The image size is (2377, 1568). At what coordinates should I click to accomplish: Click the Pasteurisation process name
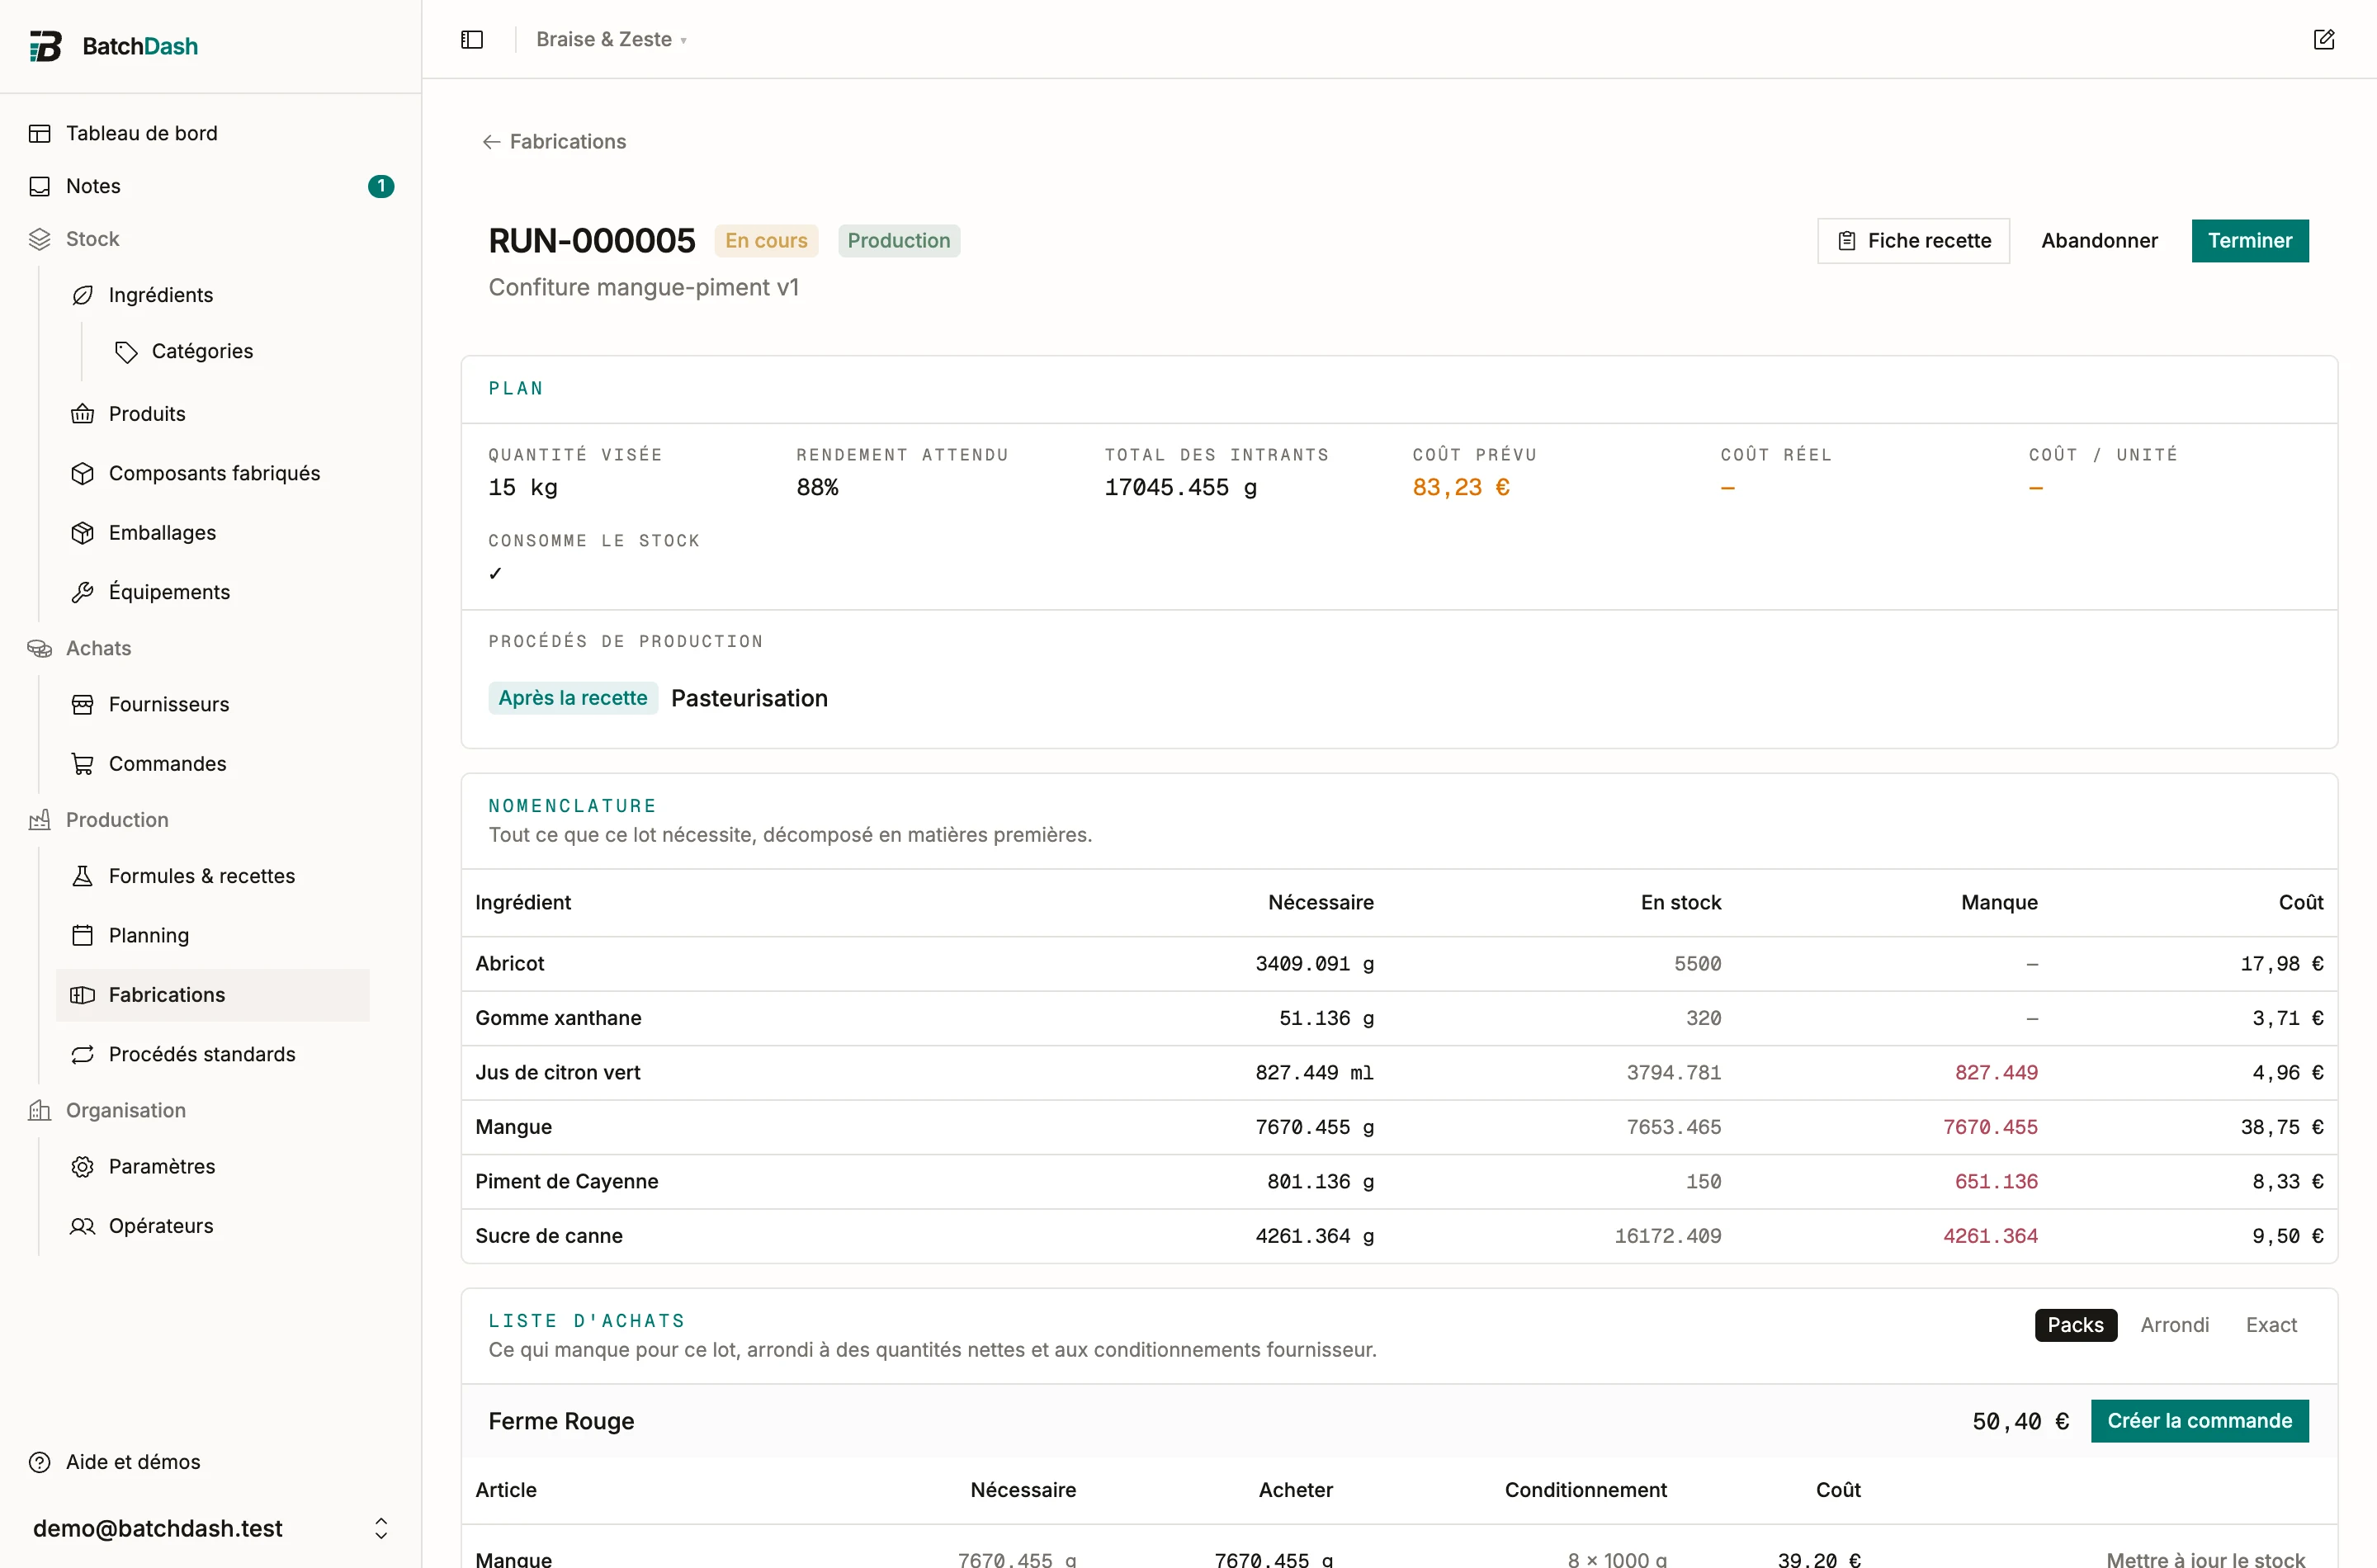pyautogui.click(x=749, y=698)
